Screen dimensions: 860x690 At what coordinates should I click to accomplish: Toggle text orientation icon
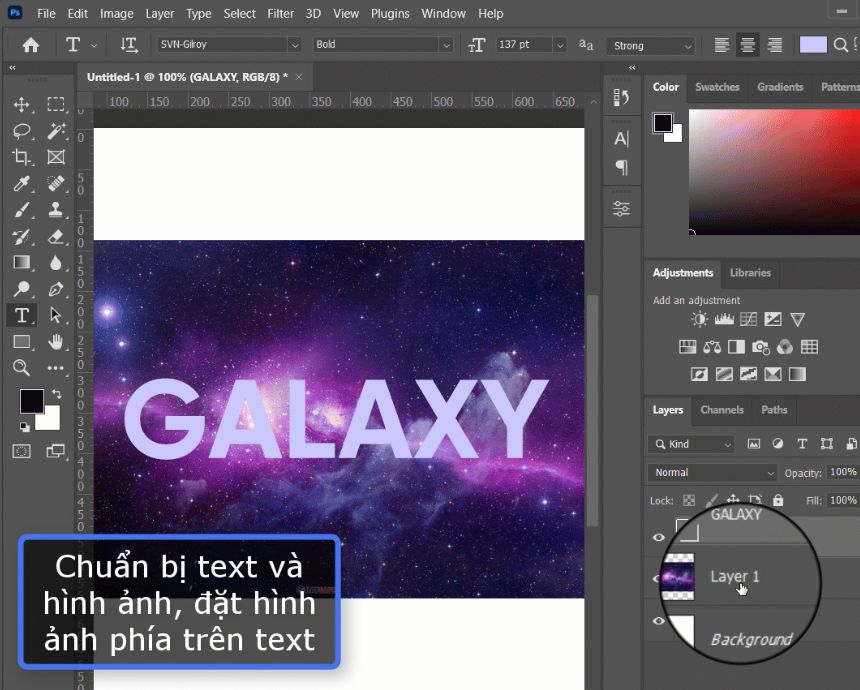[x=129, y=45]
